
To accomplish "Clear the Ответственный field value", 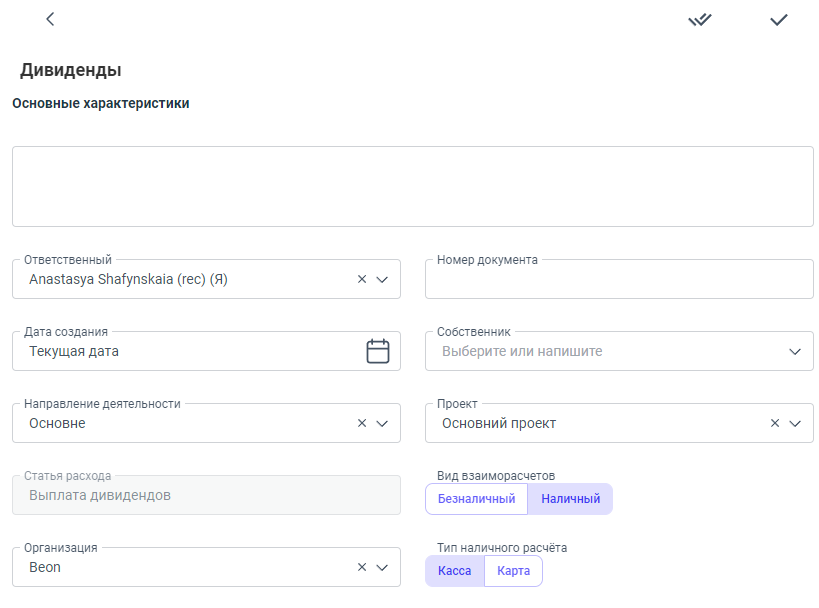I will (x=362, y=280).
